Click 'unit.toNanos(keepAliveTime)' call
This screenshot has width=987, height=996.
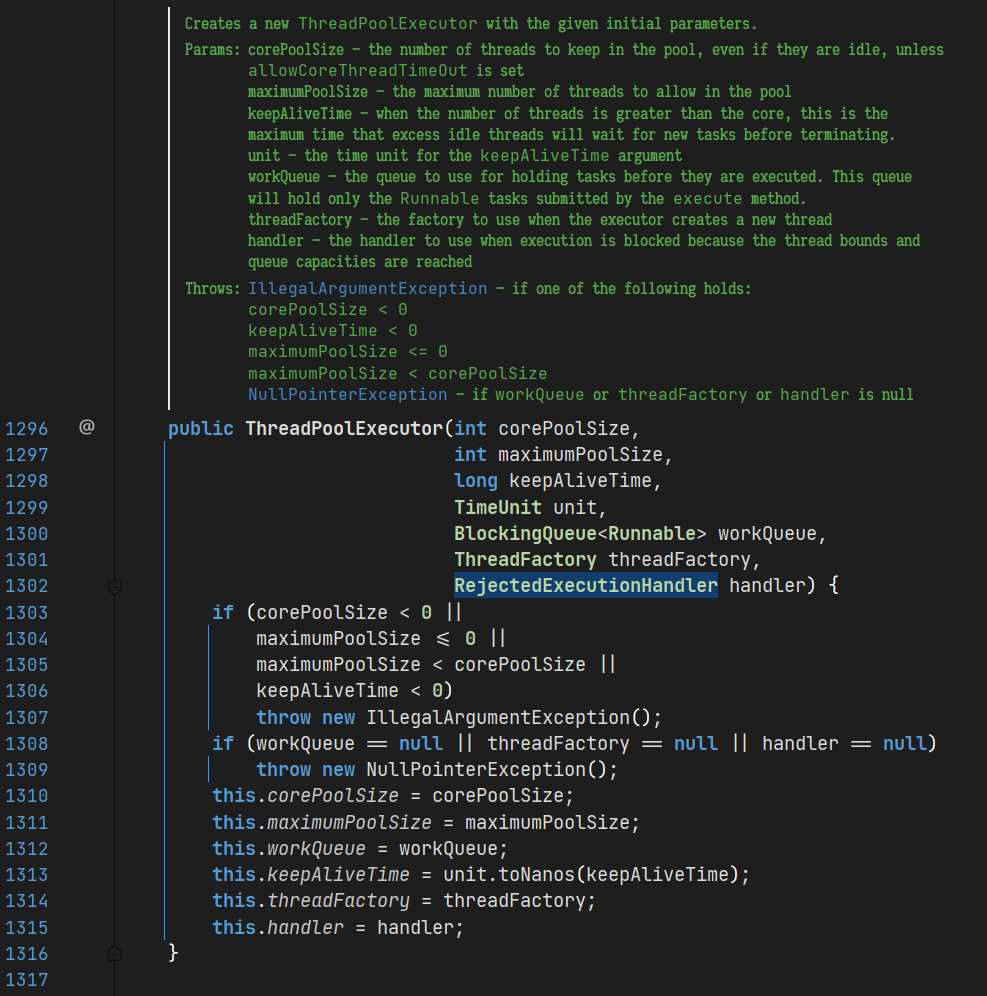pos(591,874)
